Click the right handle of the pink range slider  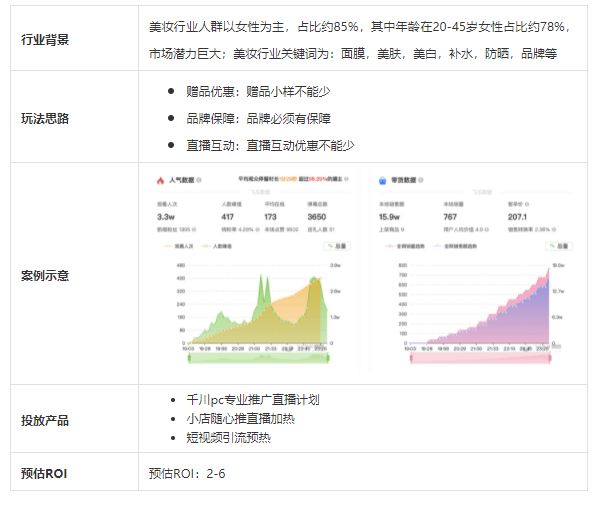549,358
